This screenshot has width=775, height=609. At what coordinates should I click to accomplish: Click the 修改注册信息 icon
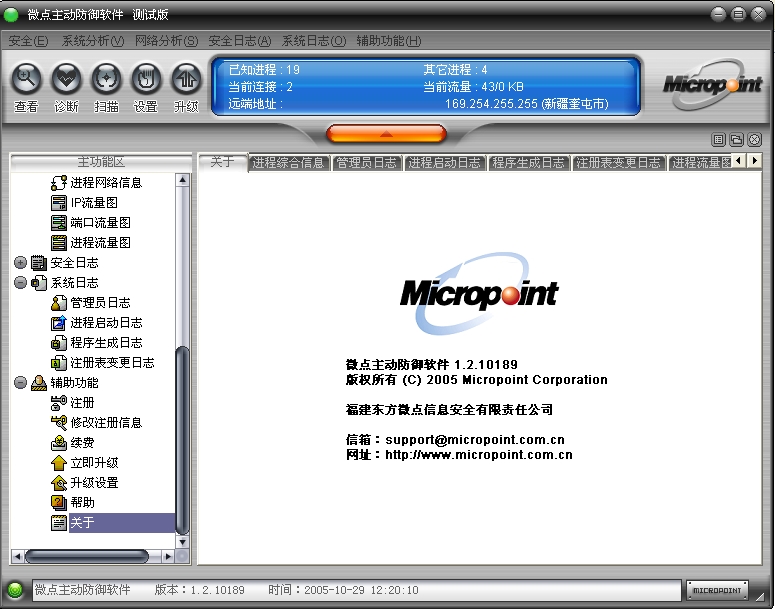point(59,423)
